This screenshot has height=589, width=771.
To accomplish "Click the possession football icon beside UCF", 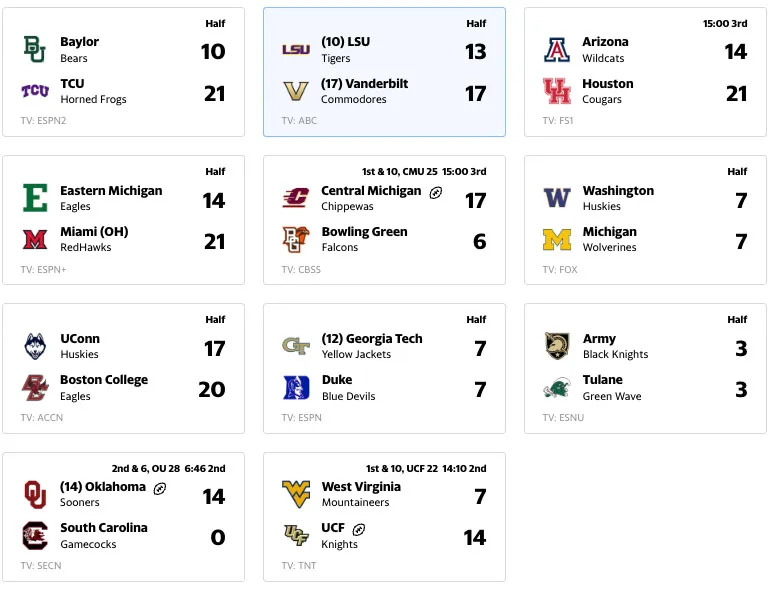I will coord(359,529).
